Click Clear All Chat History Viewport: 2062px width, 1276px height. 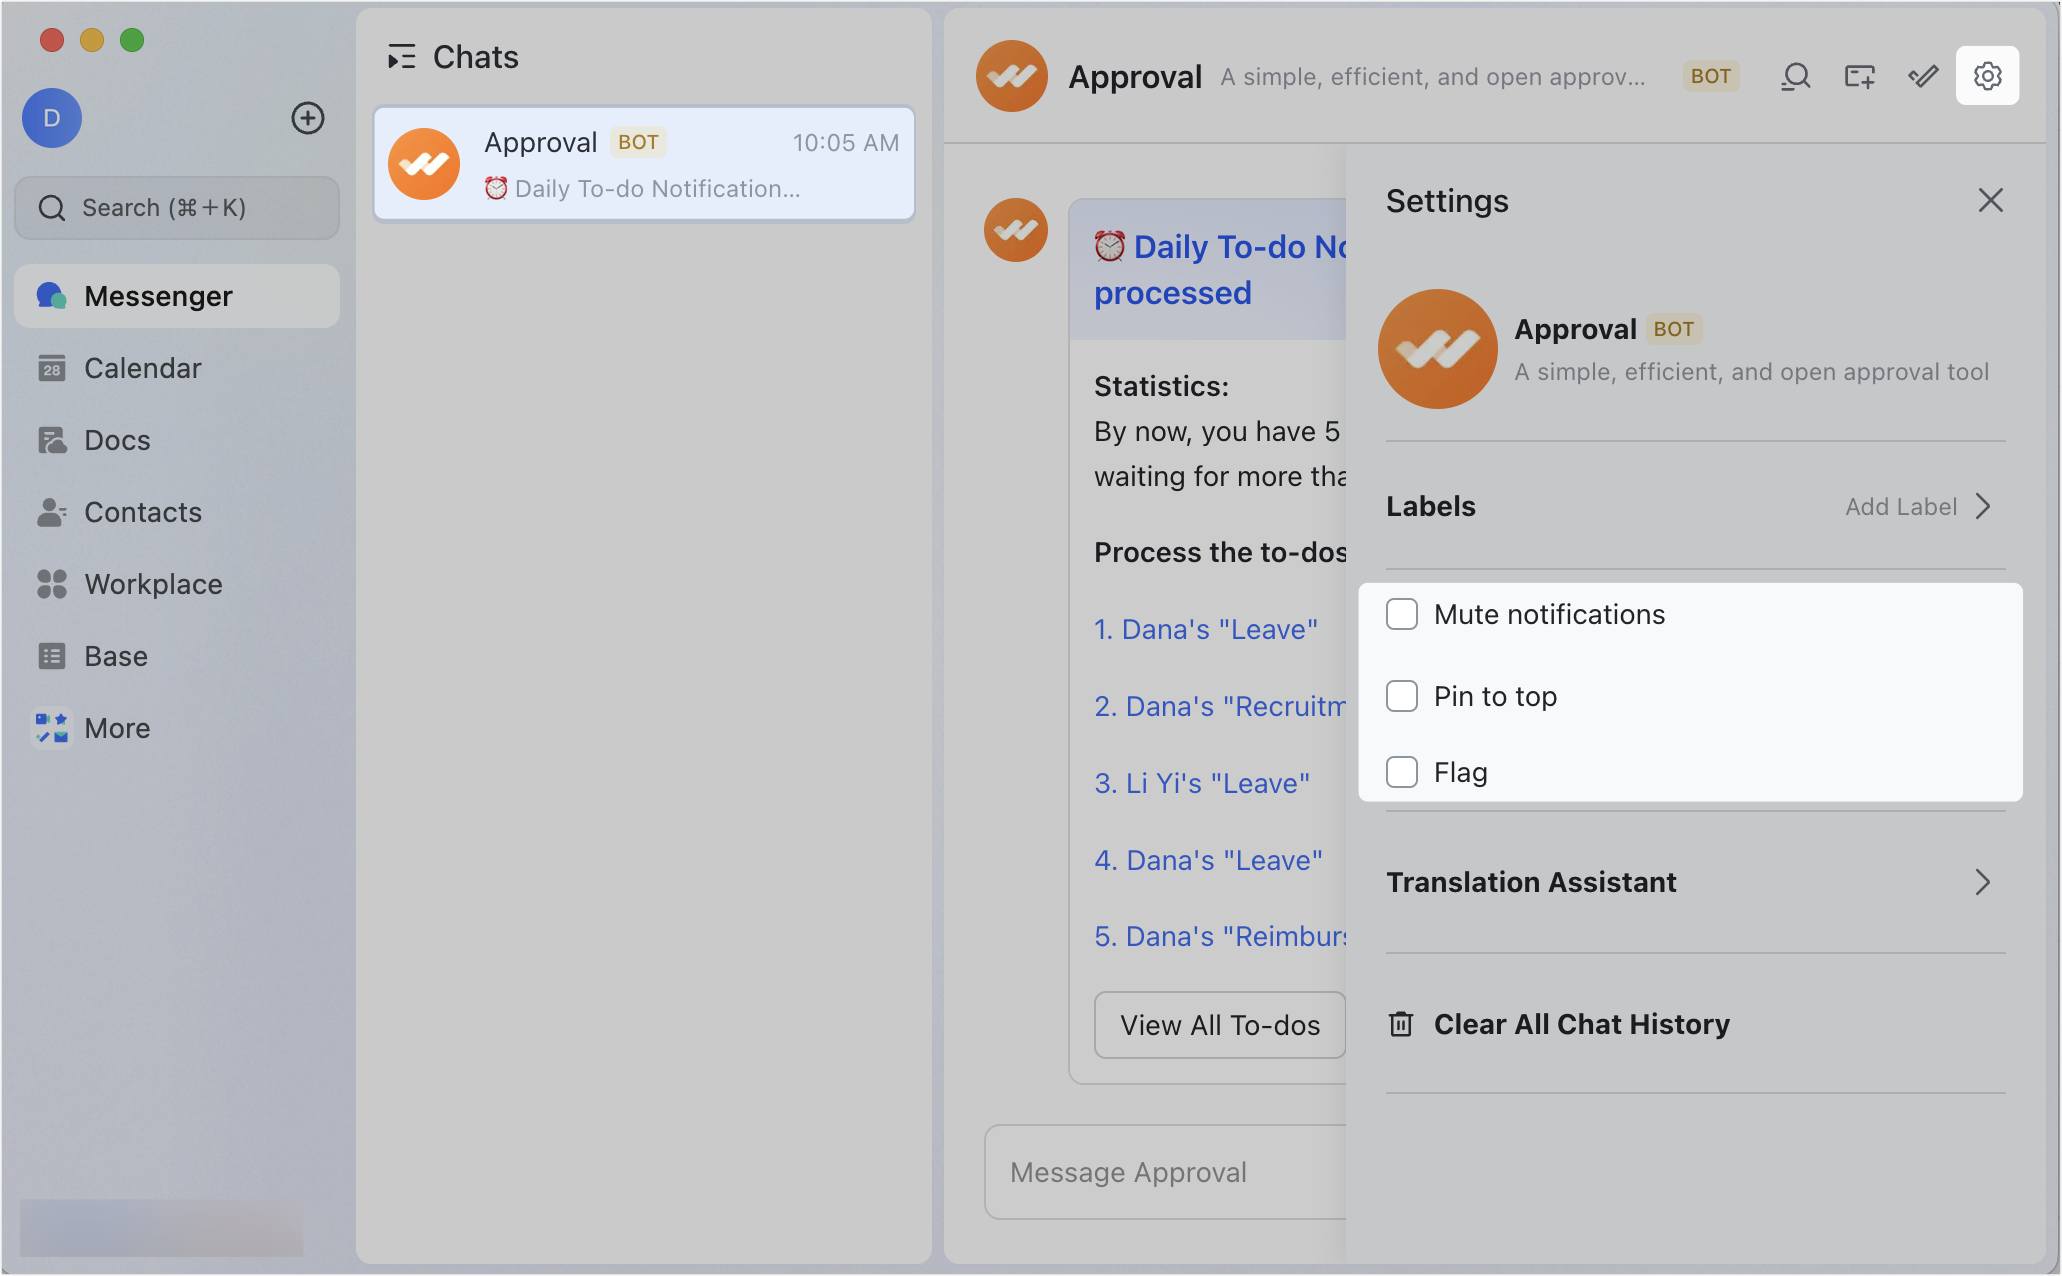click(1581, 1024)
